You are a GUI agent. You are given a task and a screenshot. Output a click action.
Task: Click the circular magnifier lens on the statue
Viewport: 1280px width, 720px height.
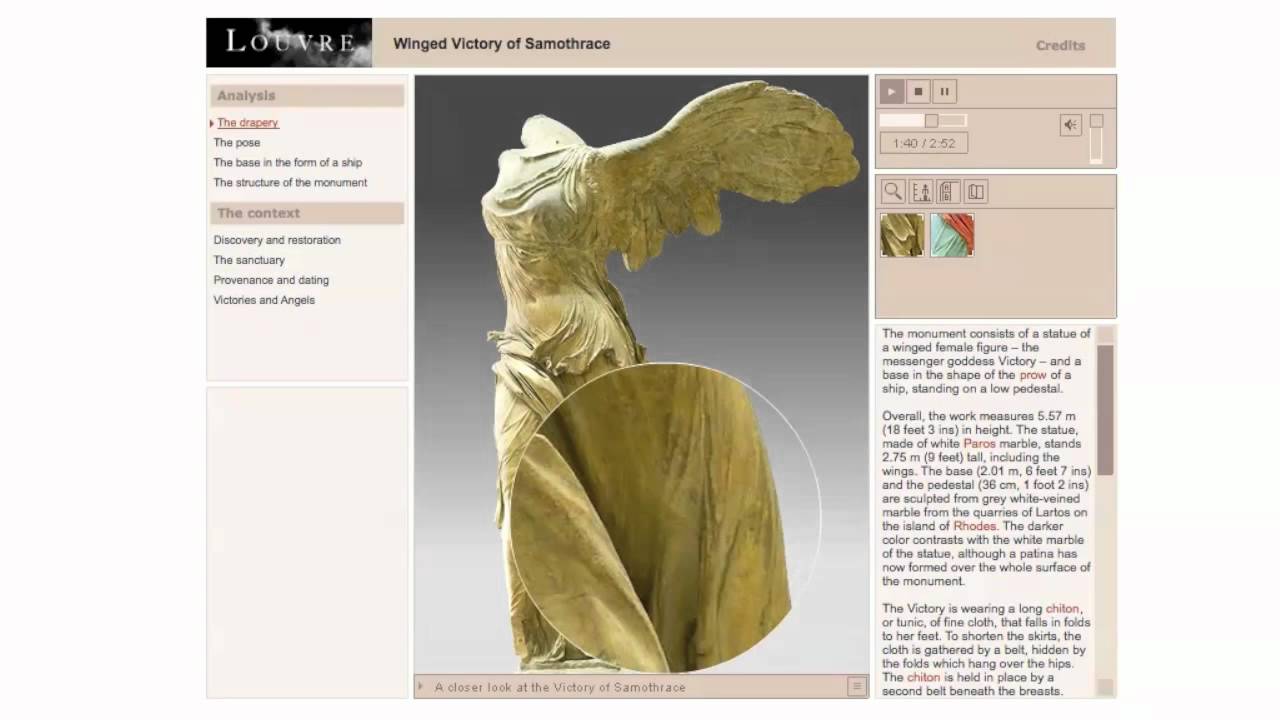point(666,518)
